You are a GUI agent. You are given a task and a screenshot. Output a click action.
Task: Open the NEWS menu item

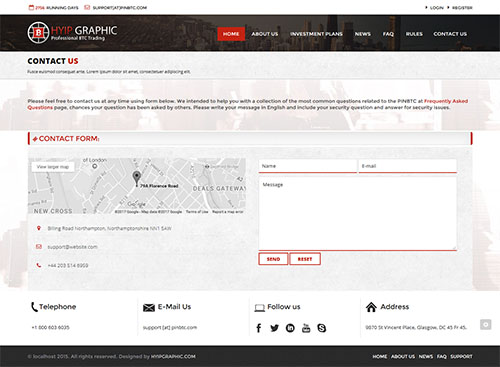(363, 34)
